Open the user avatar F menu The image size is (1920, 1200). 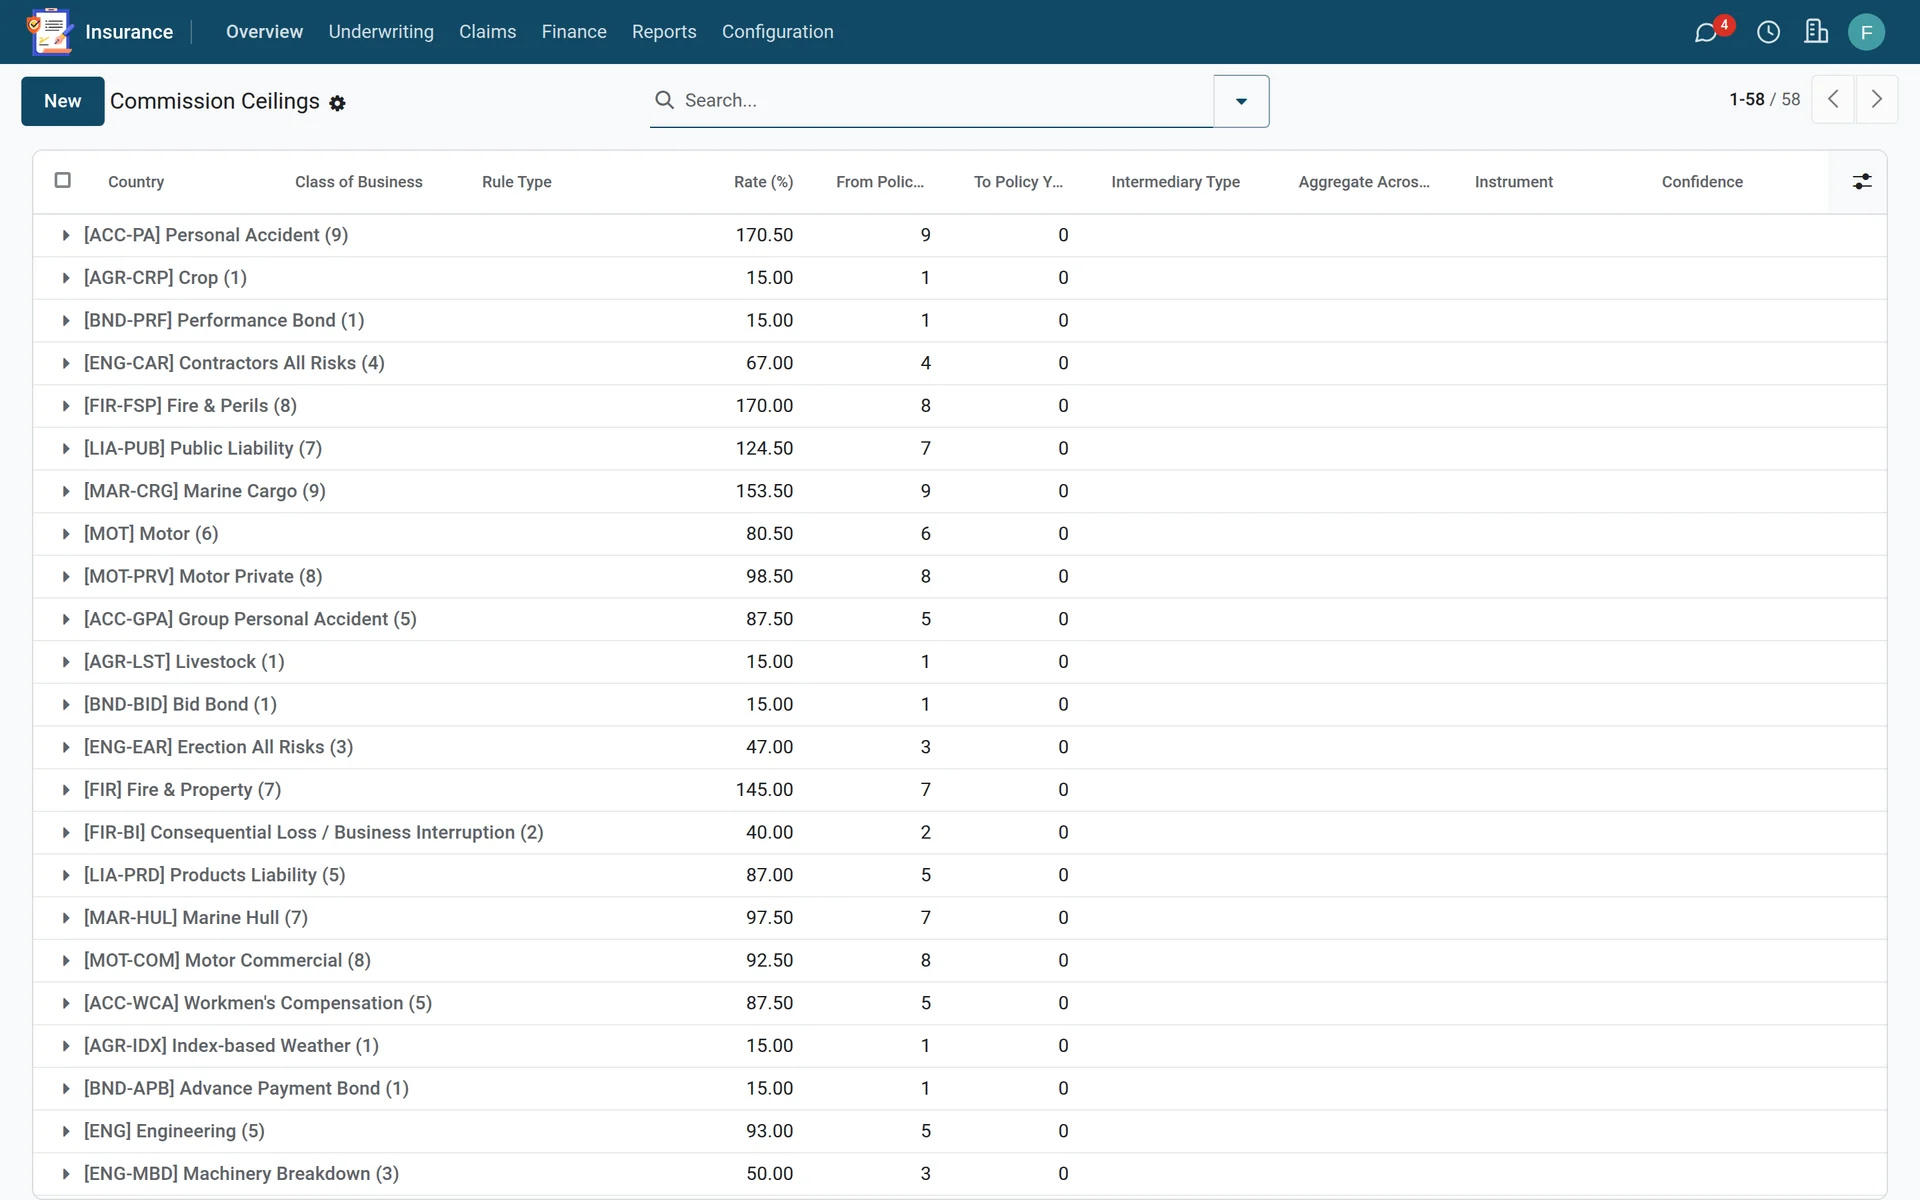pos(1866,32)
